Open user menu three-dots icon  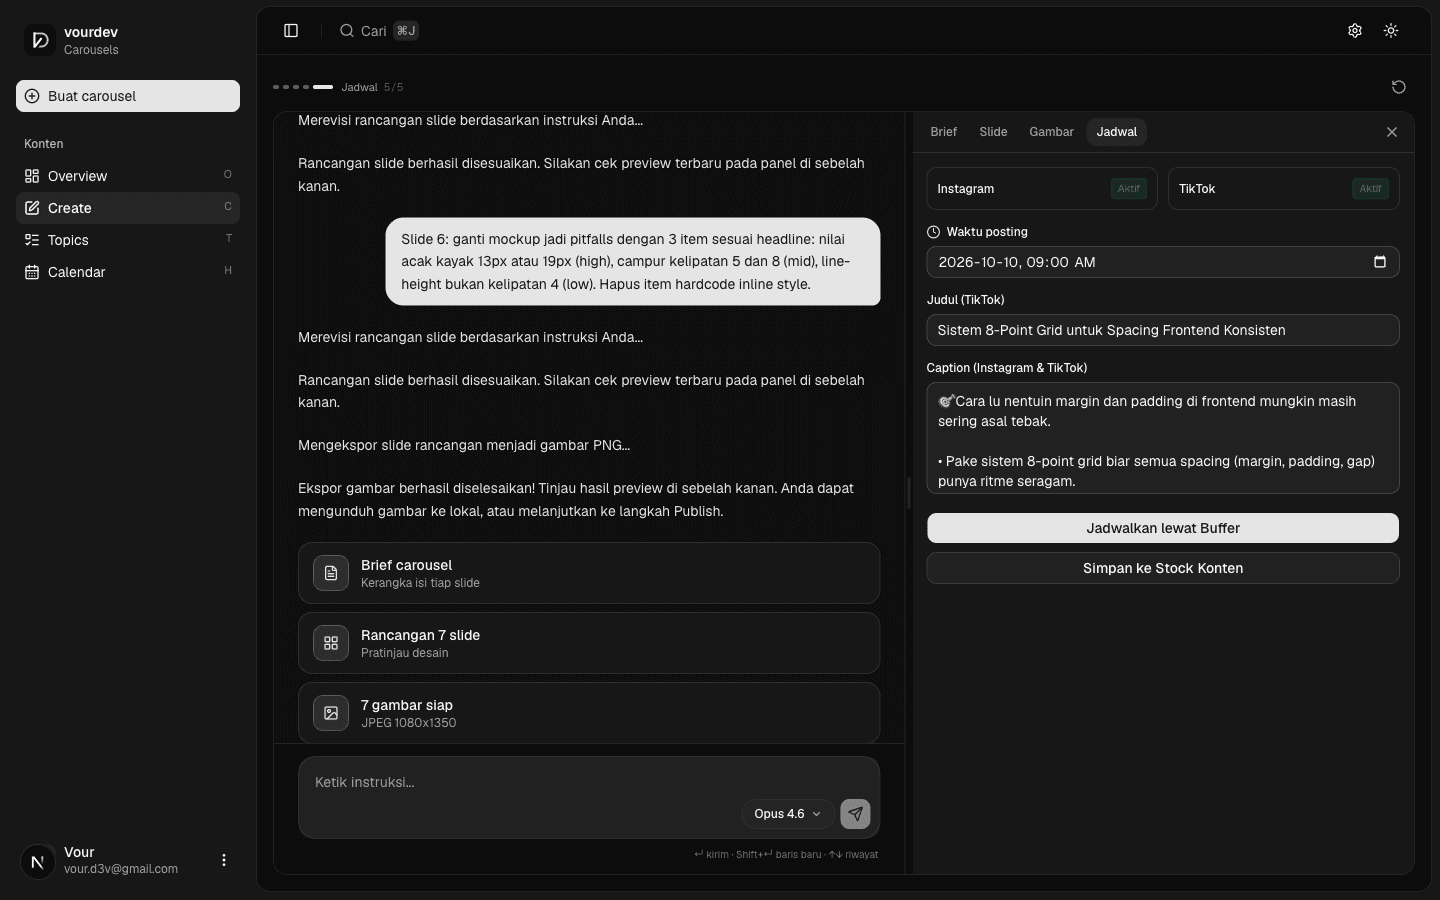[224, 860]
